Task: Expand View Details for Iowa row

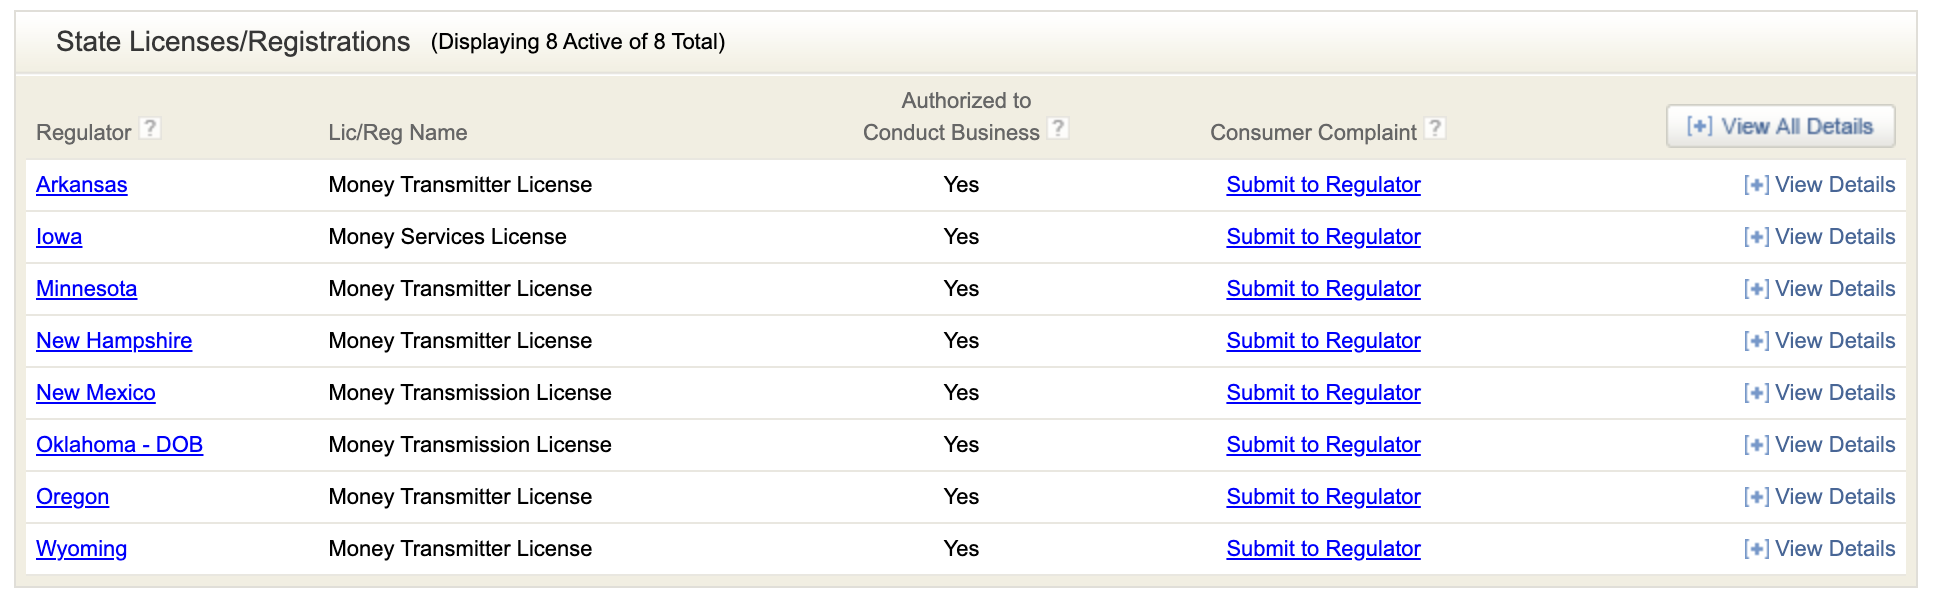Action: coord(1819,237)
